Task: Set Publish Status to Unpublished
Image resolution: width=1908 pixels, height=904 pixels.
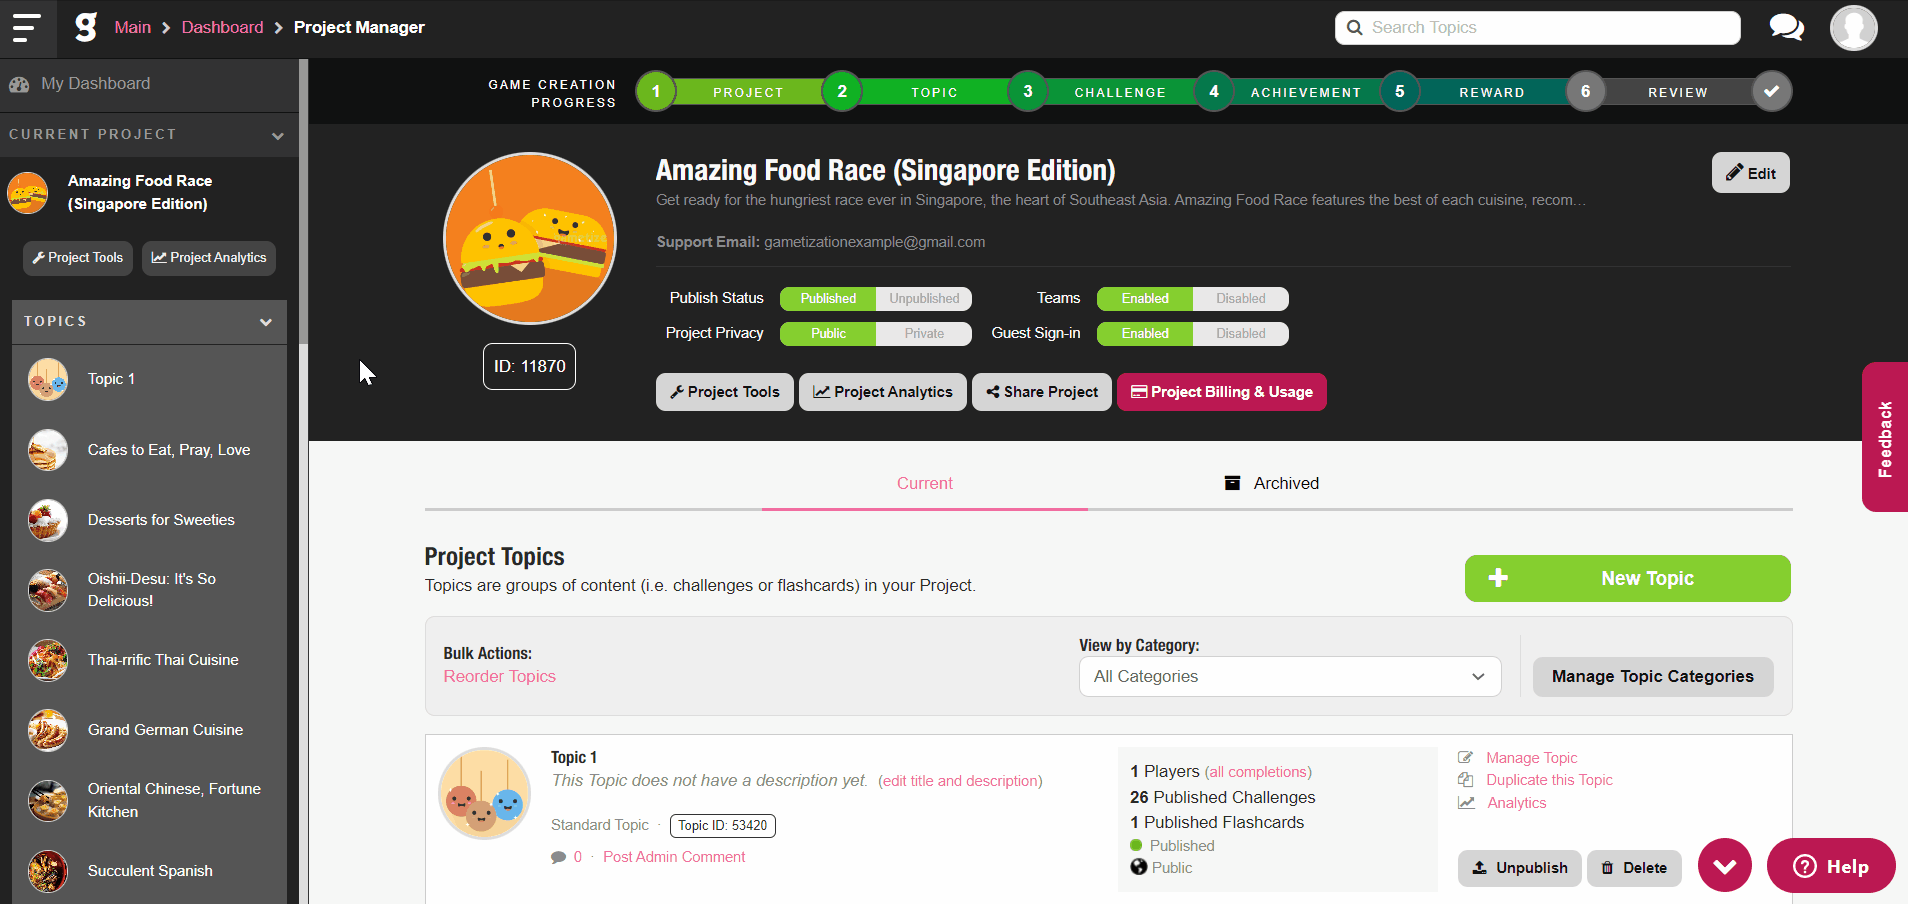Action: (924, 299)
